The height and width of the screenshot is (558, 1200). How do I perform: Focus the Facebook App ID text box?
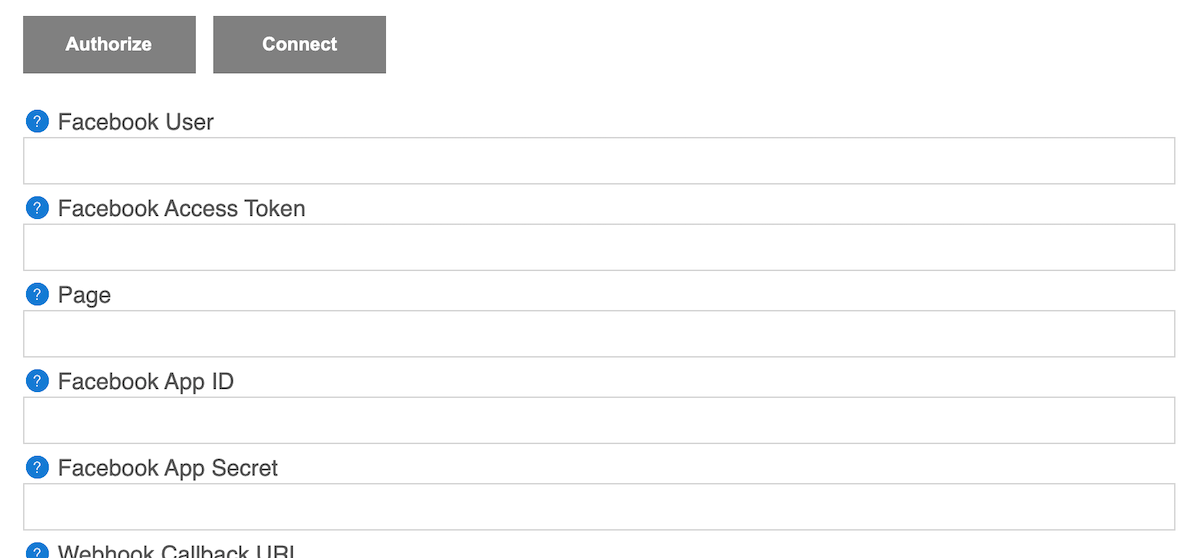tap(598, 420)
